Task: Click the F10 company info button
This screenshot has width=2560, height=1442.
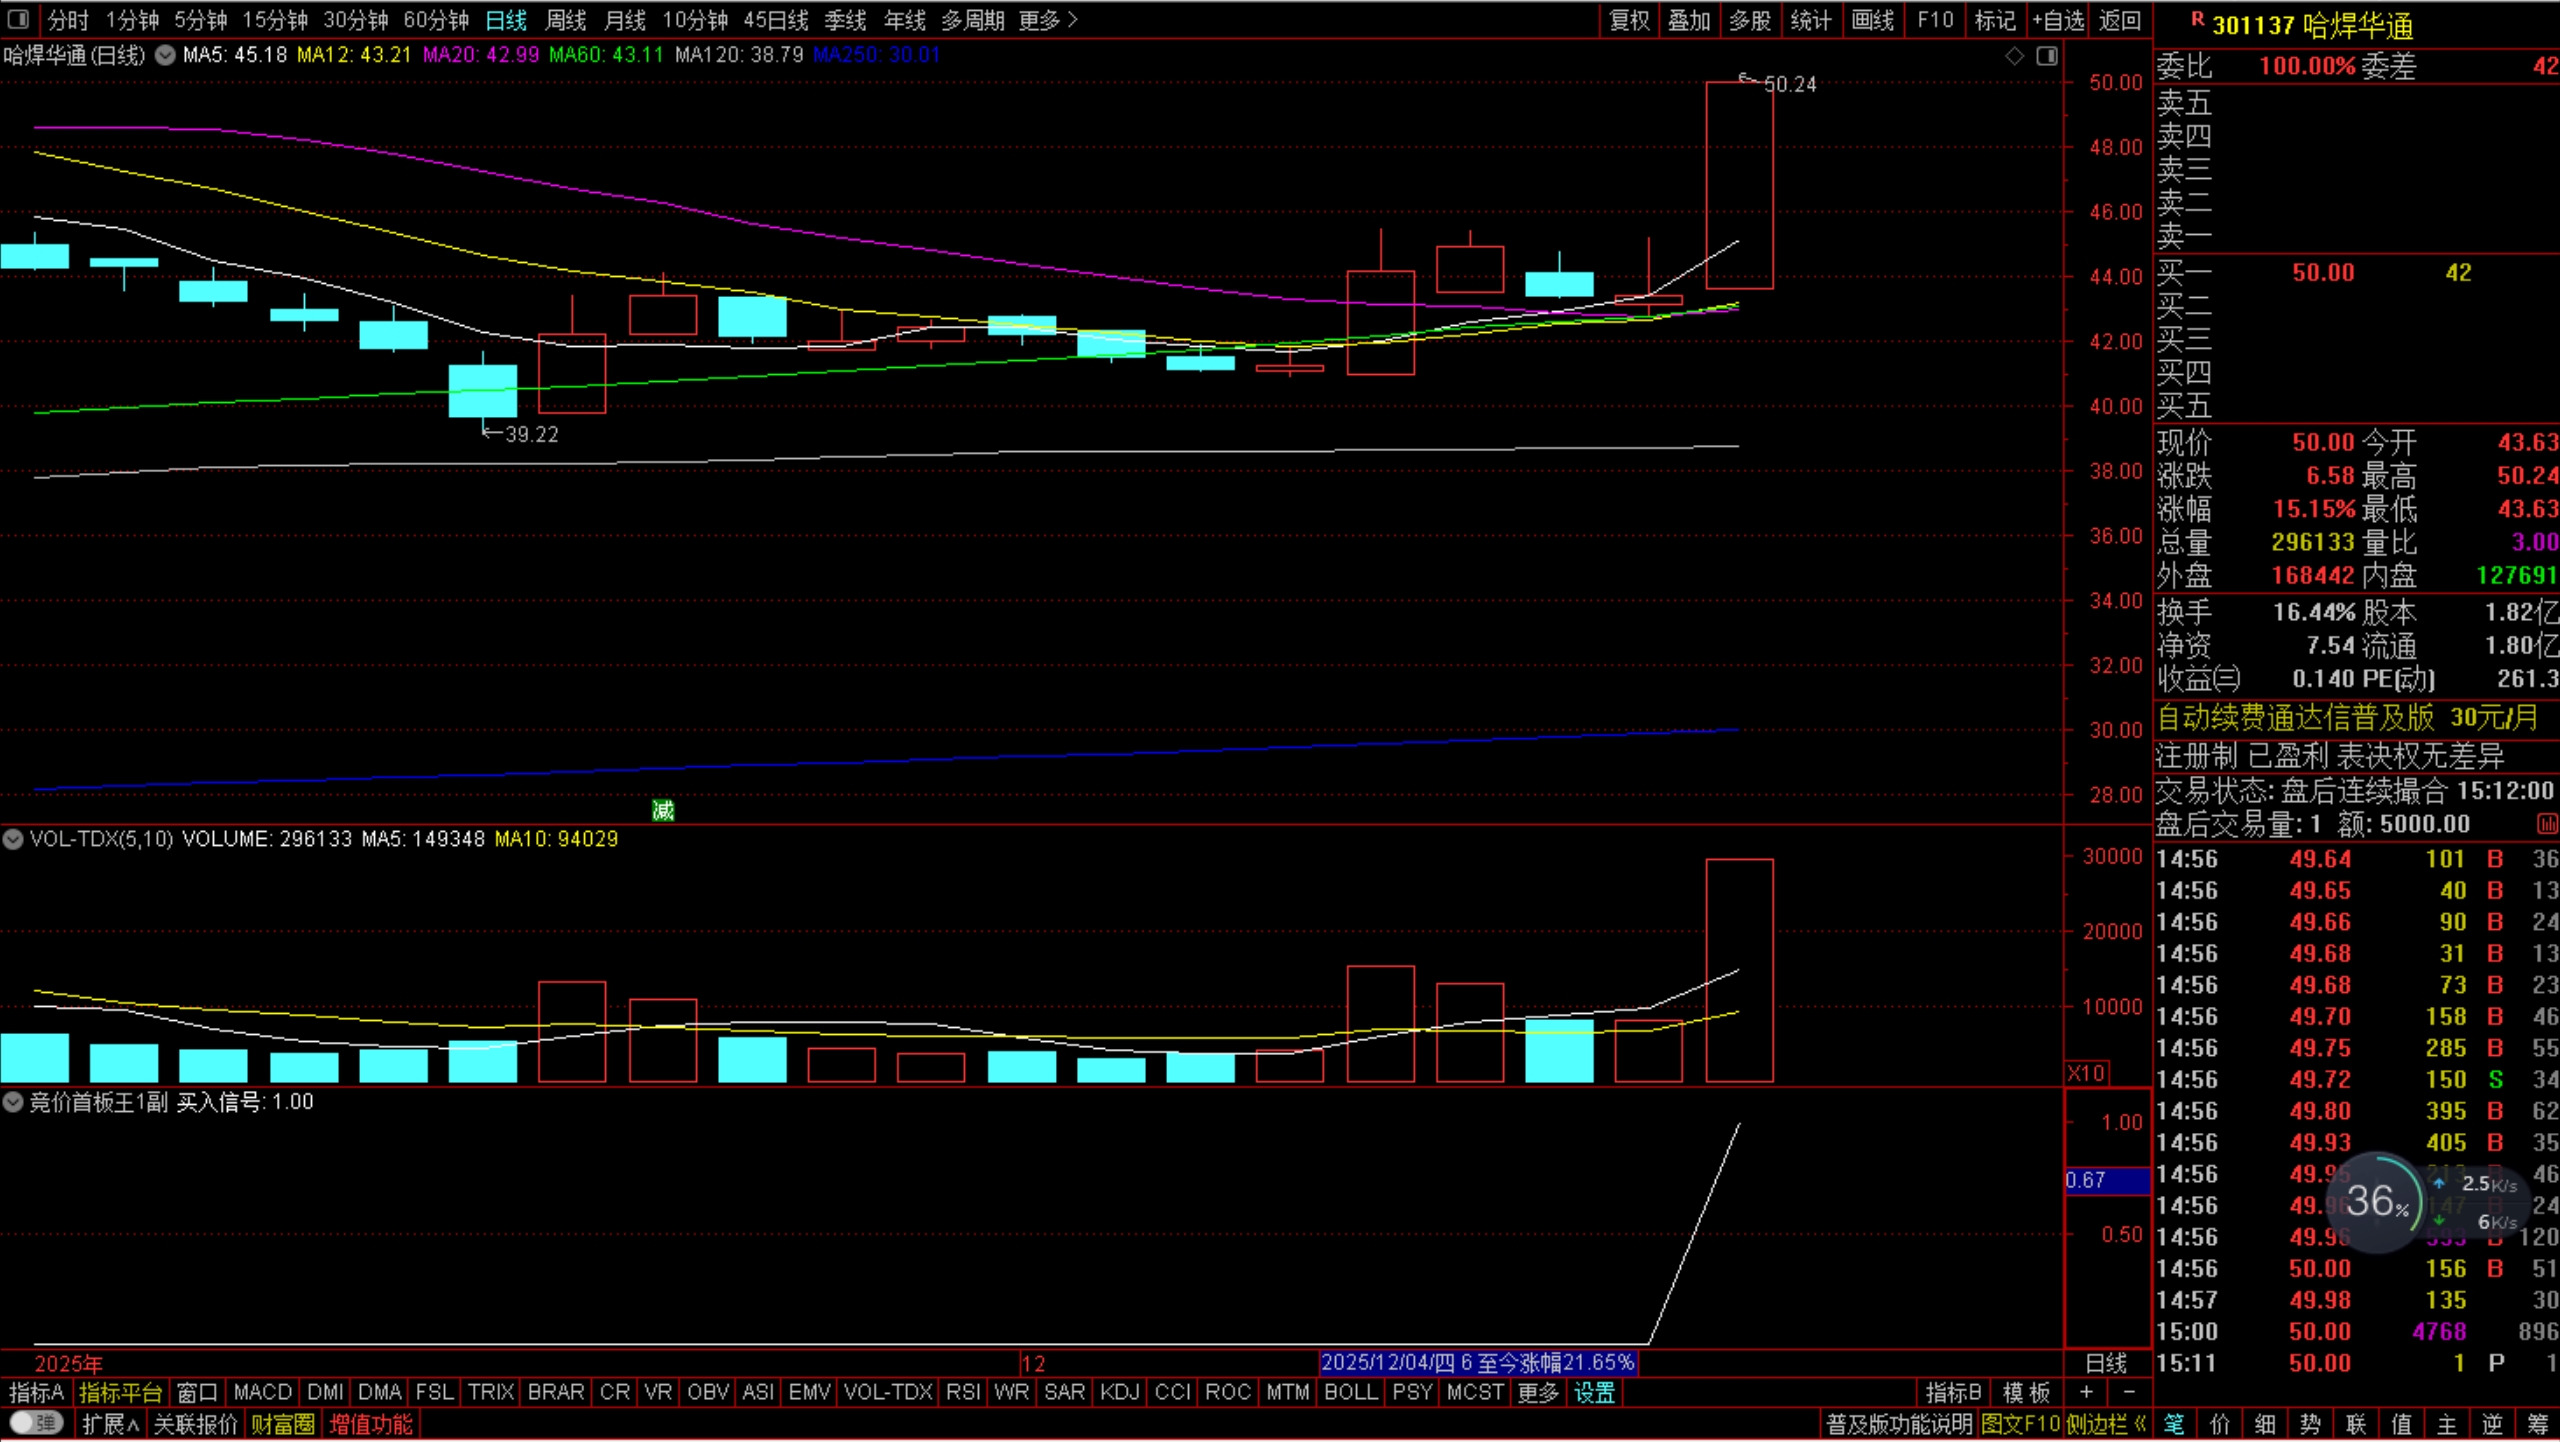Action: tap(1934, 20)
